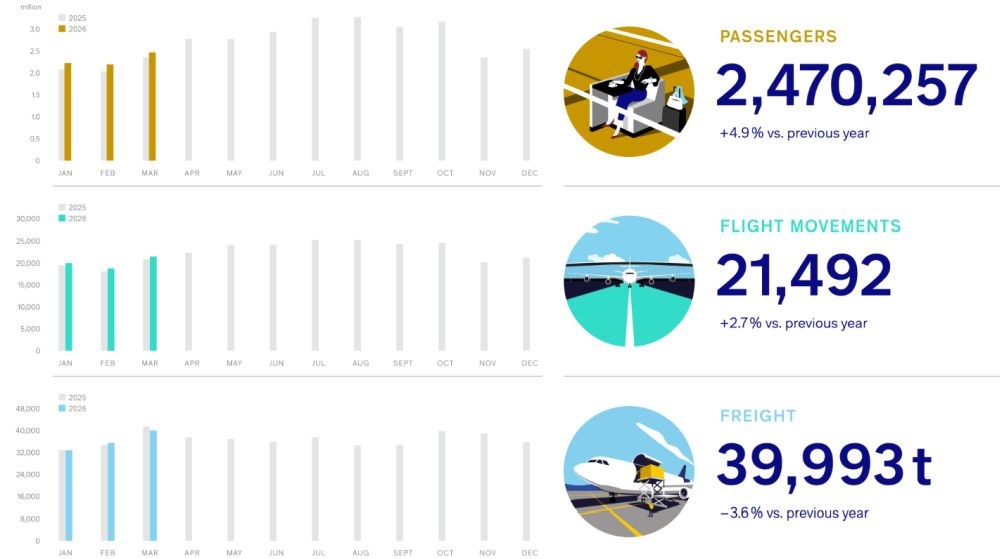
Task: Click the July gray bar in passengers chart
Action: [315, 89]
